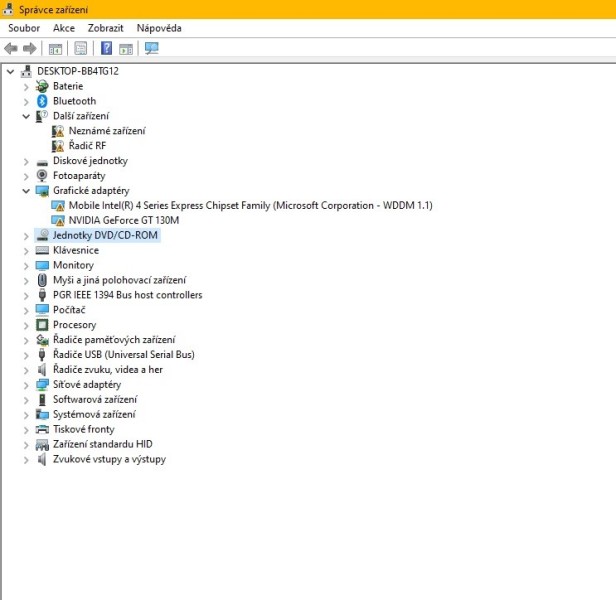The width and height of the screenshot is (616, 600).
Task: Click the Neznámé zařízení warning icon
Action: click(x=58, y=131)
